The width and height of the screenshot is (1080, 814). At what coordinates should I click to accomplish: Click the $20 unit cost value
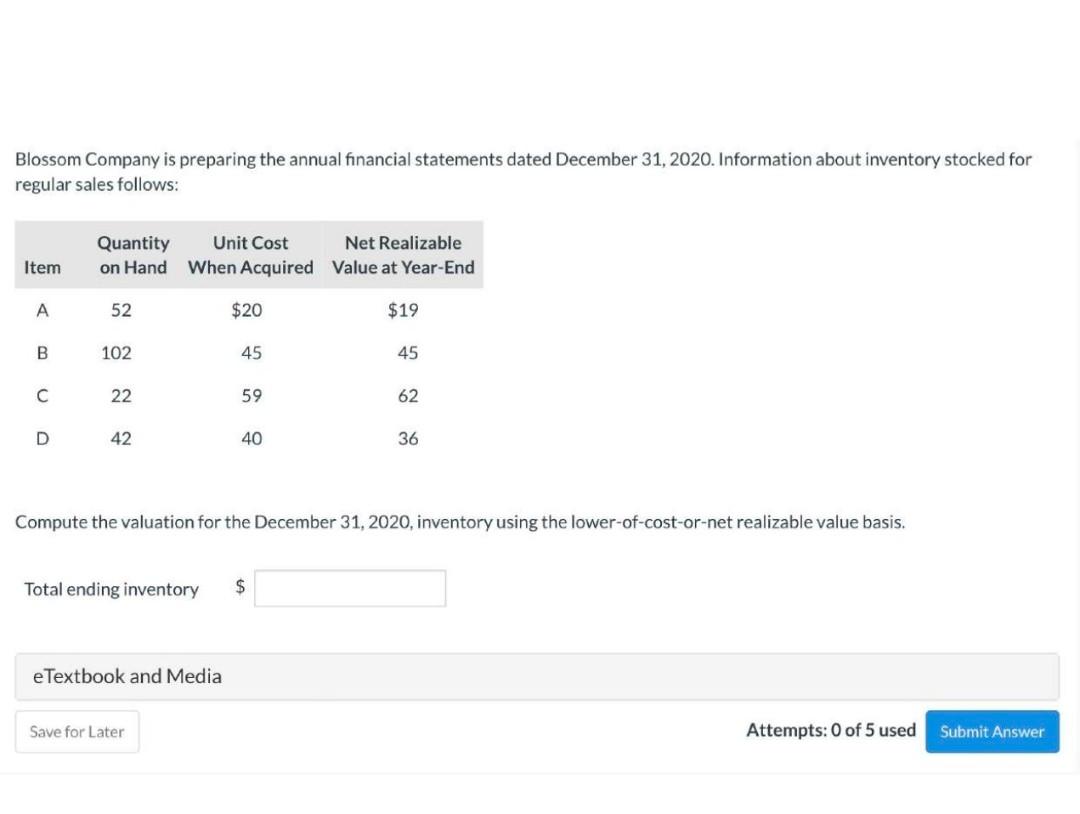click(245, 310)
